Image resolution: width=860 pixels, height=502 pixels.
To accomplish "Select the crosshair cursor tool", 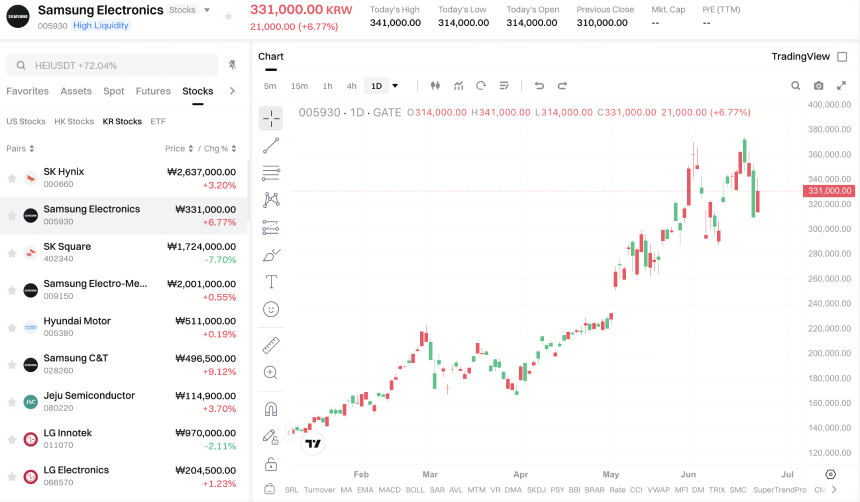I will click(x=271, y=118).
